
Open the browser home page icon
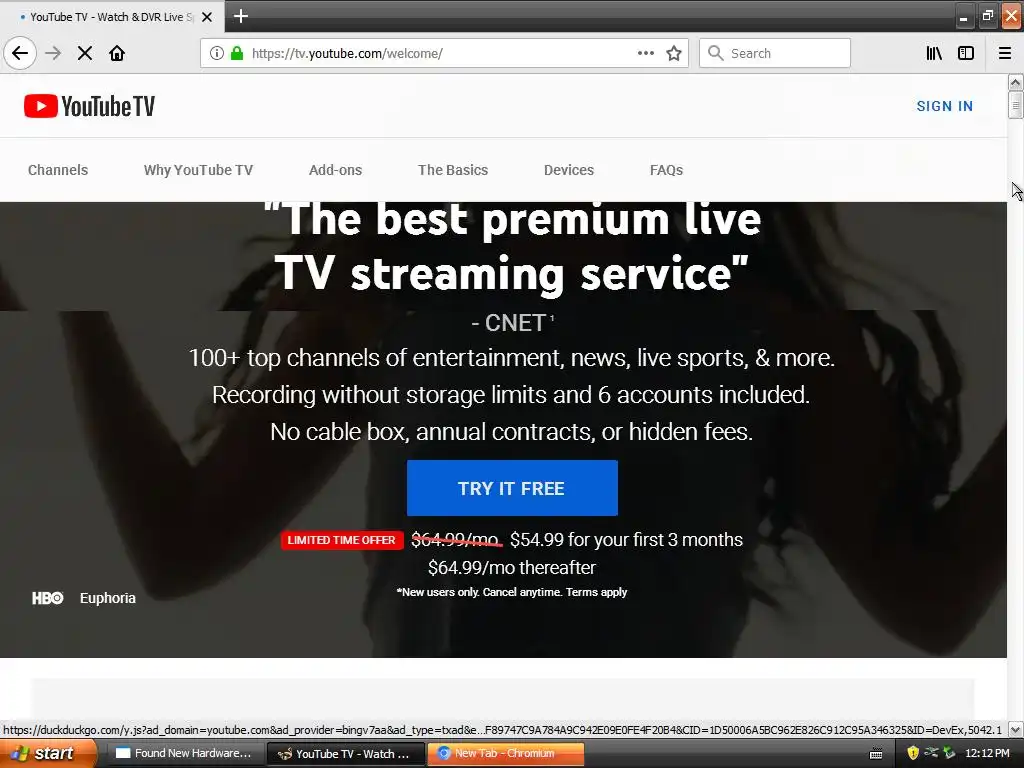117,53
